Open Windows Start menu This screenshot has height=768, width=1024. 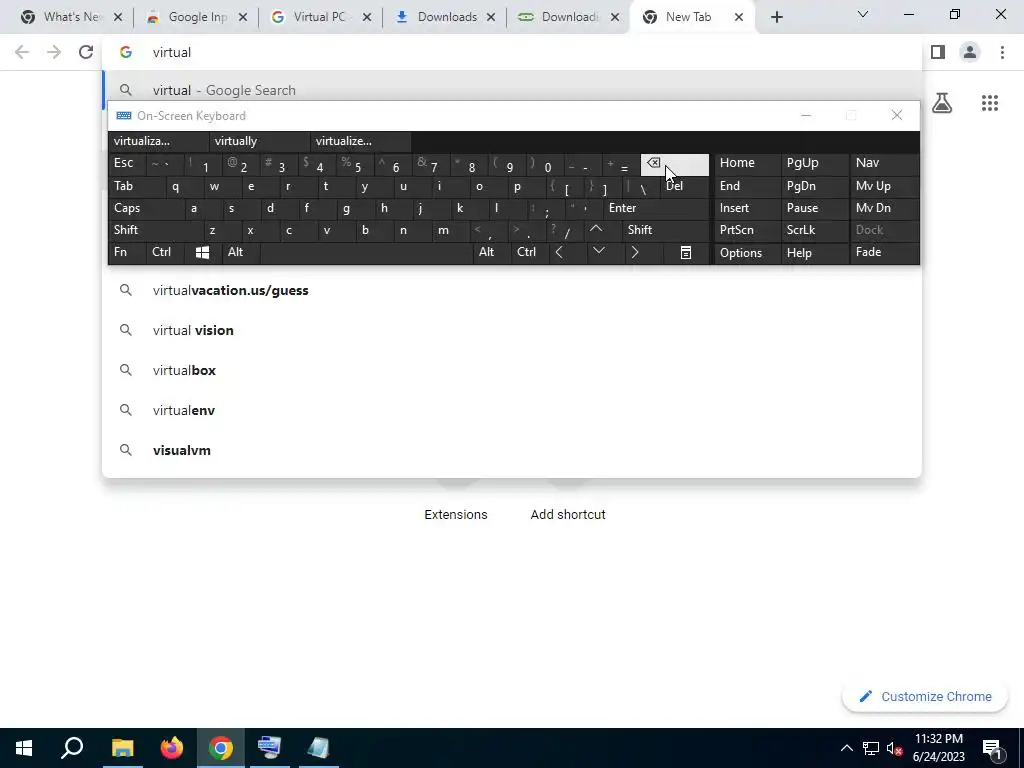(x=24, y=748)
